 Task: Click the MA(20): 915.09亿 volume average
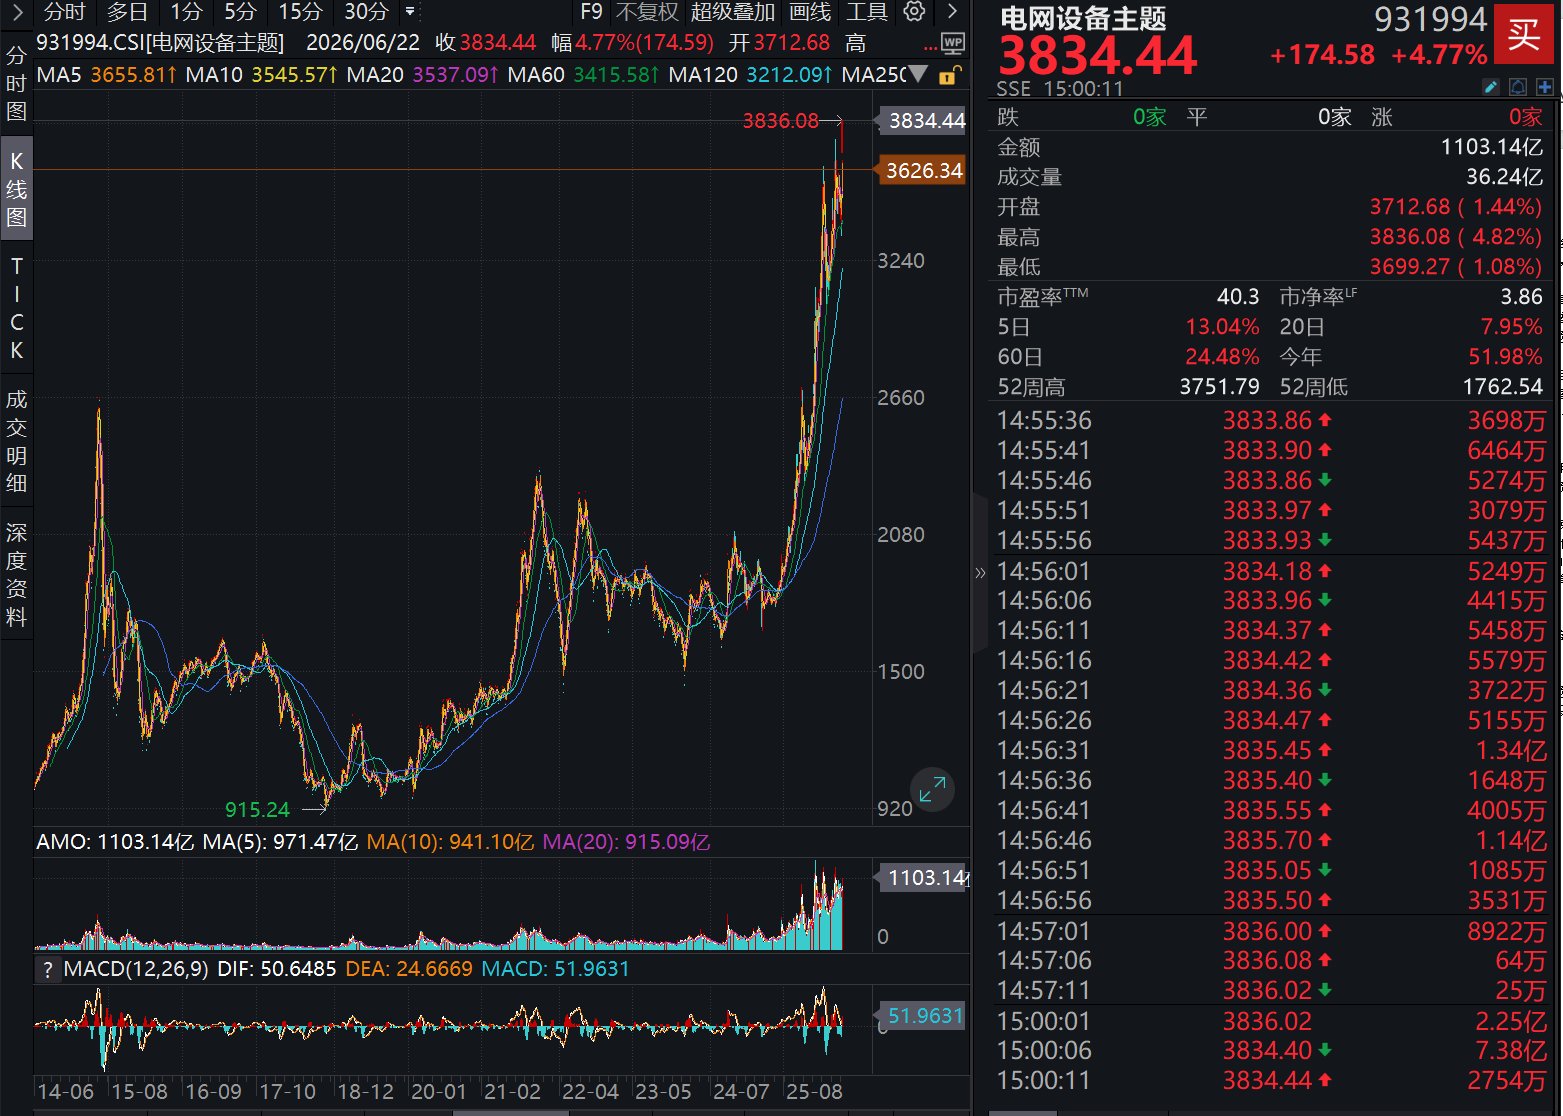(x=626, y=842)
